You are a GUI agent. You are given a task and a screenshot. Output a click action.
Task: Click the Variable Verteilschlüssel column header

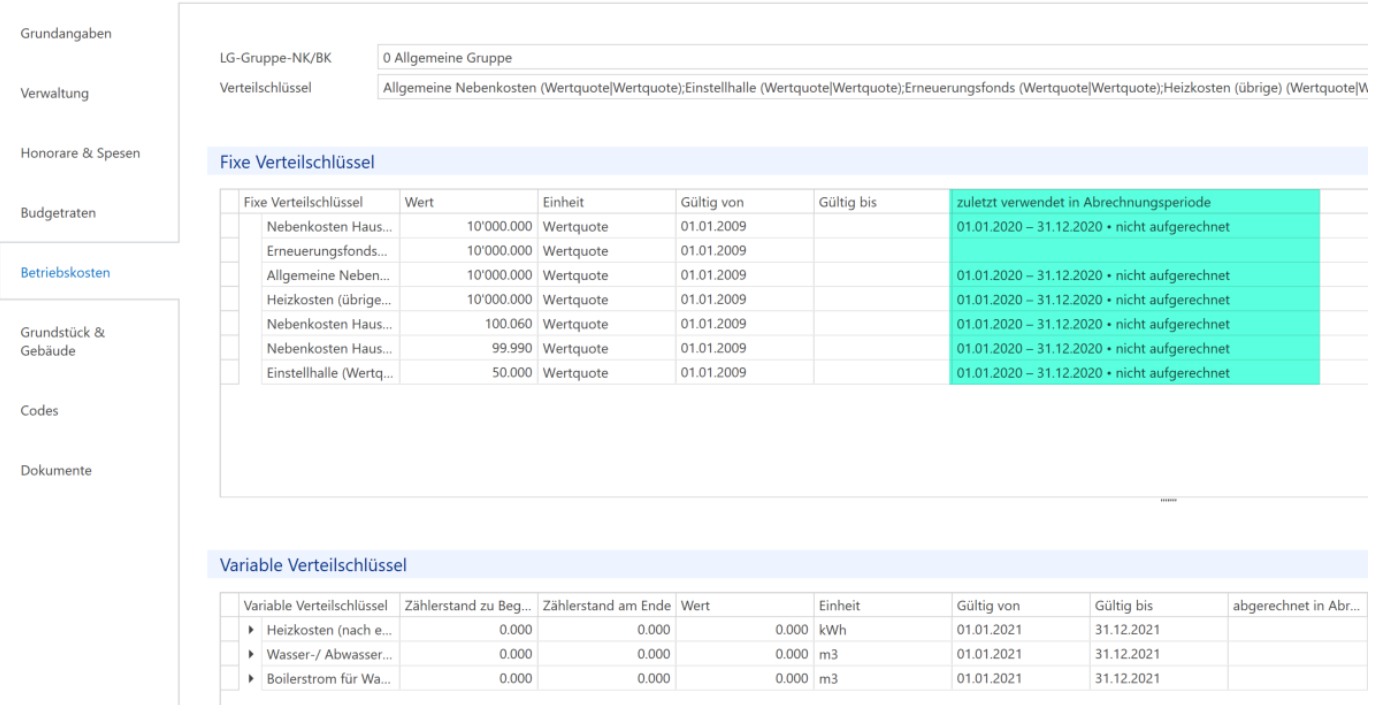tap(319, 606)
